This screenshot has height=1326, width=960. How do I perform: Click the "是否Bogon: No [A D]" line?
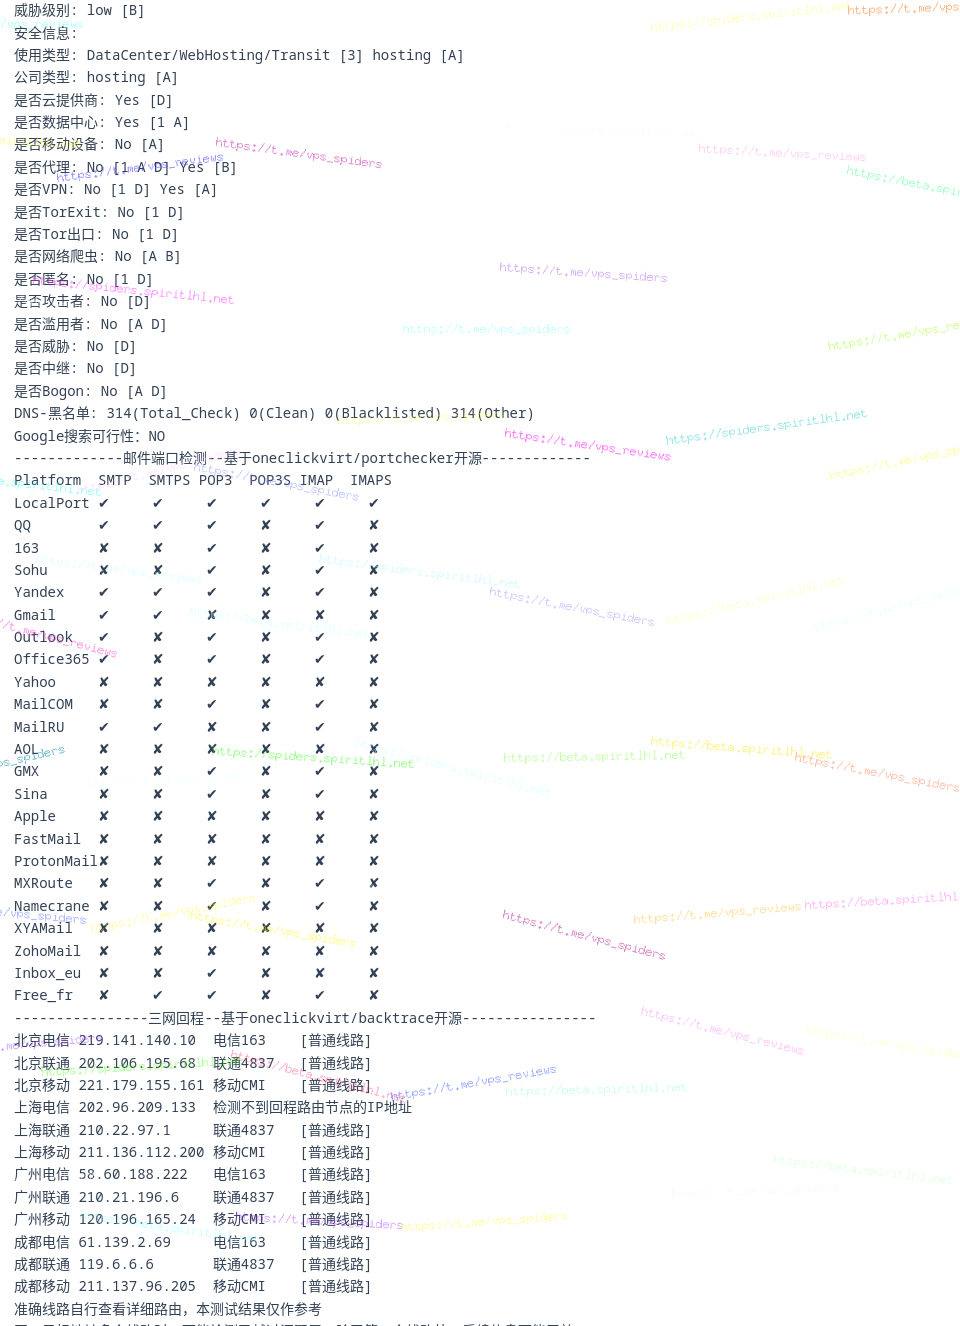coord(90,391)
